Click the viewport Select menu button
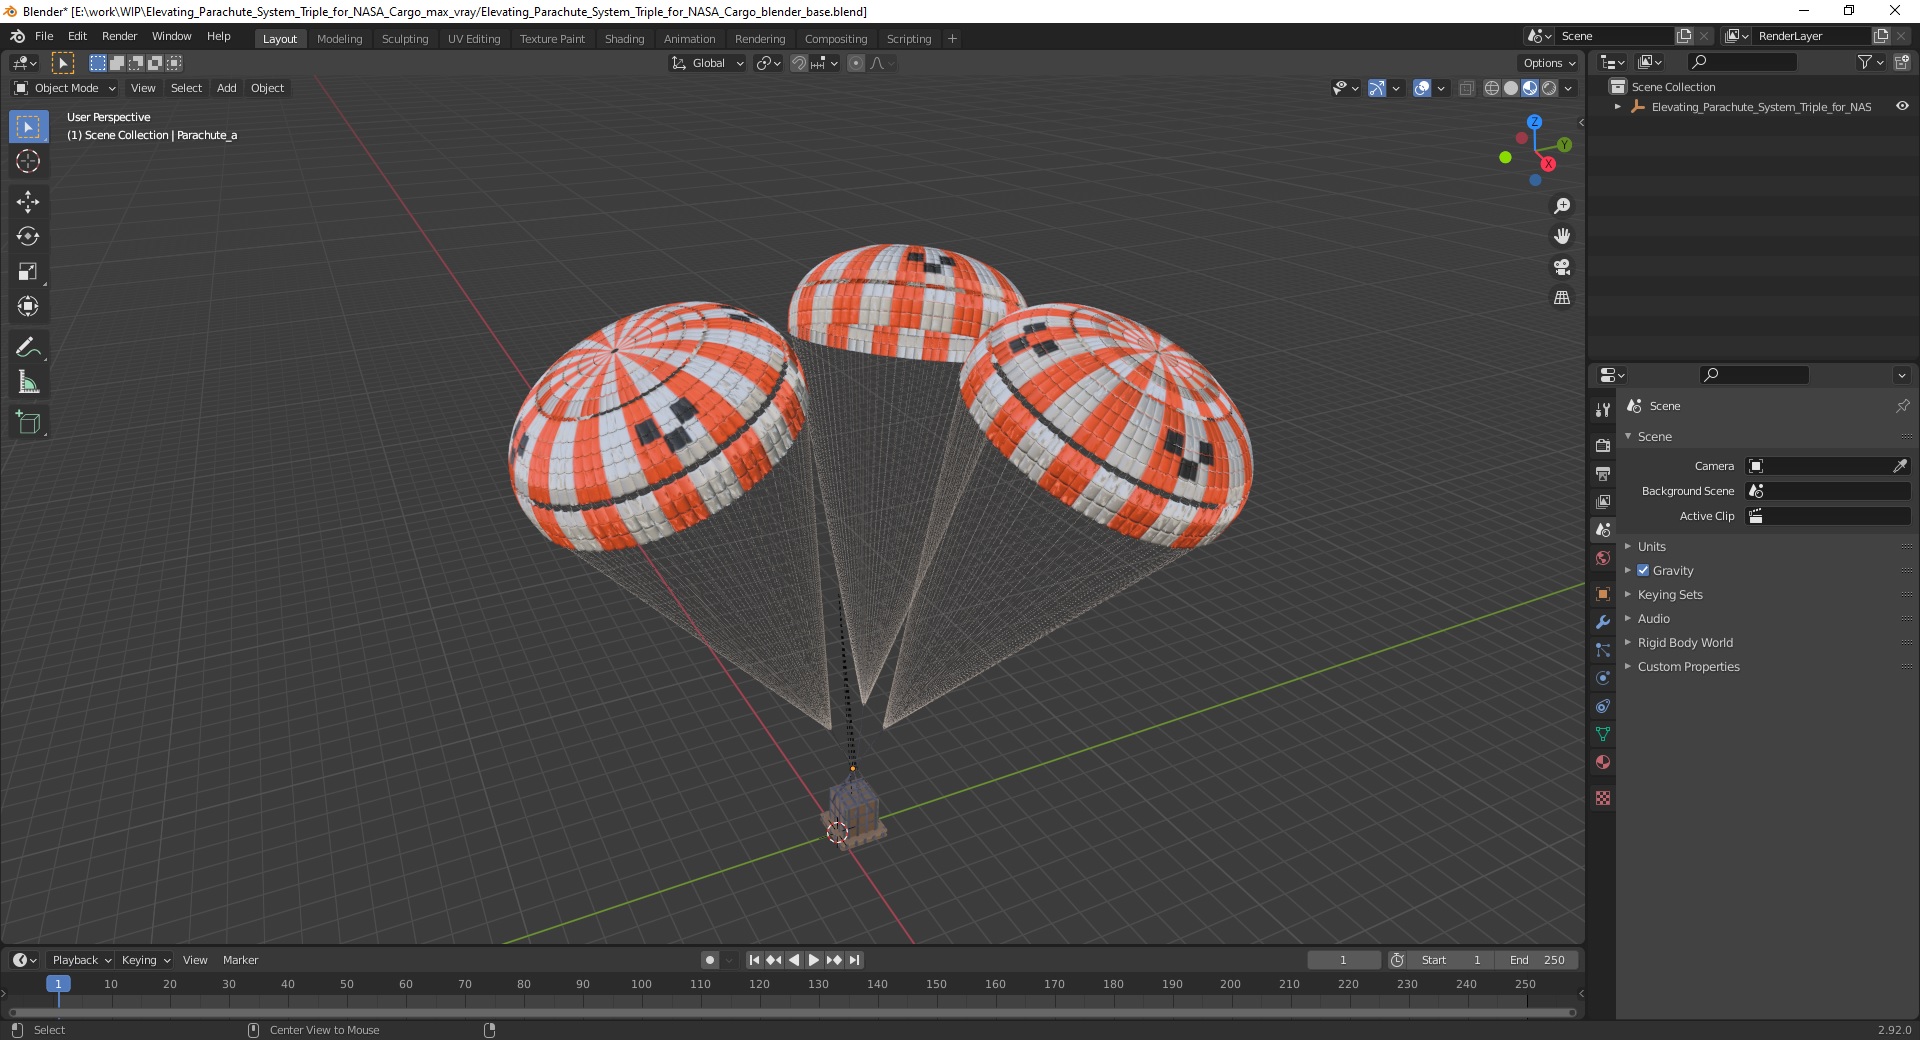This screenshot has height=1040, width=1920. point(186,88)
